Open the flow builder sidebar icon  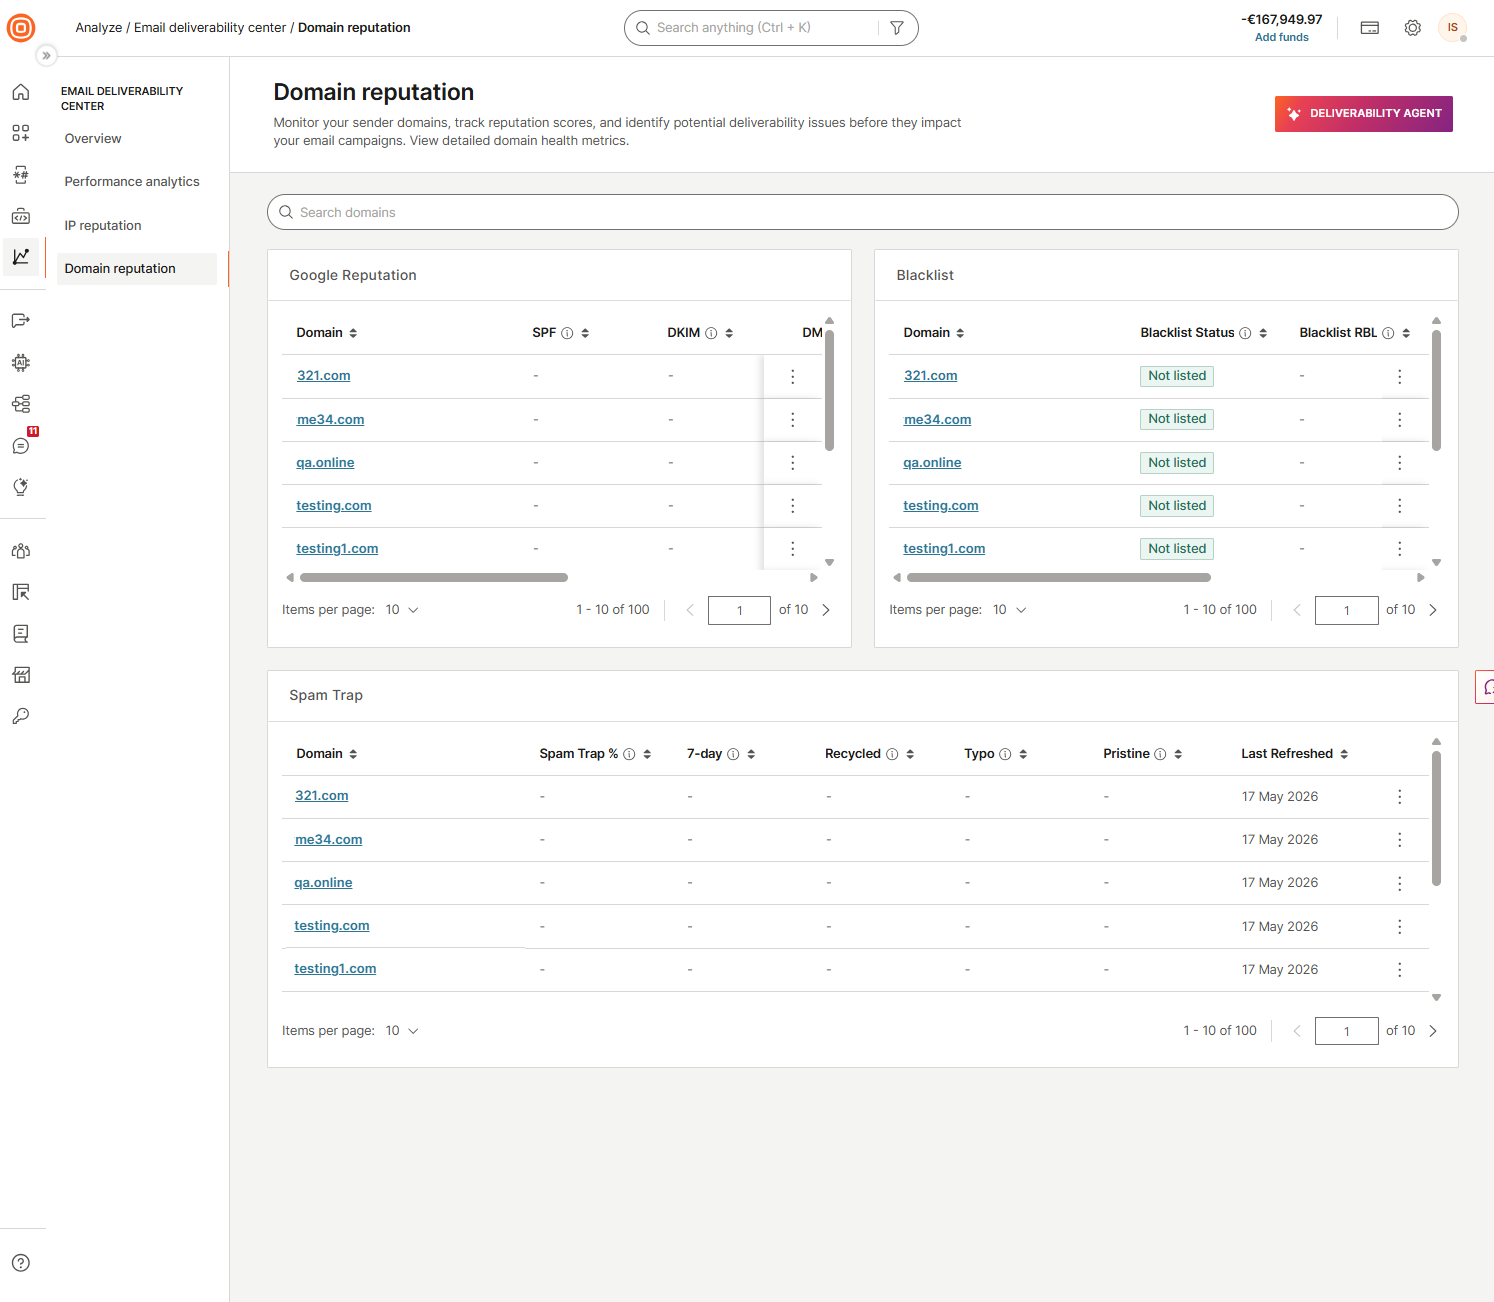21,404
